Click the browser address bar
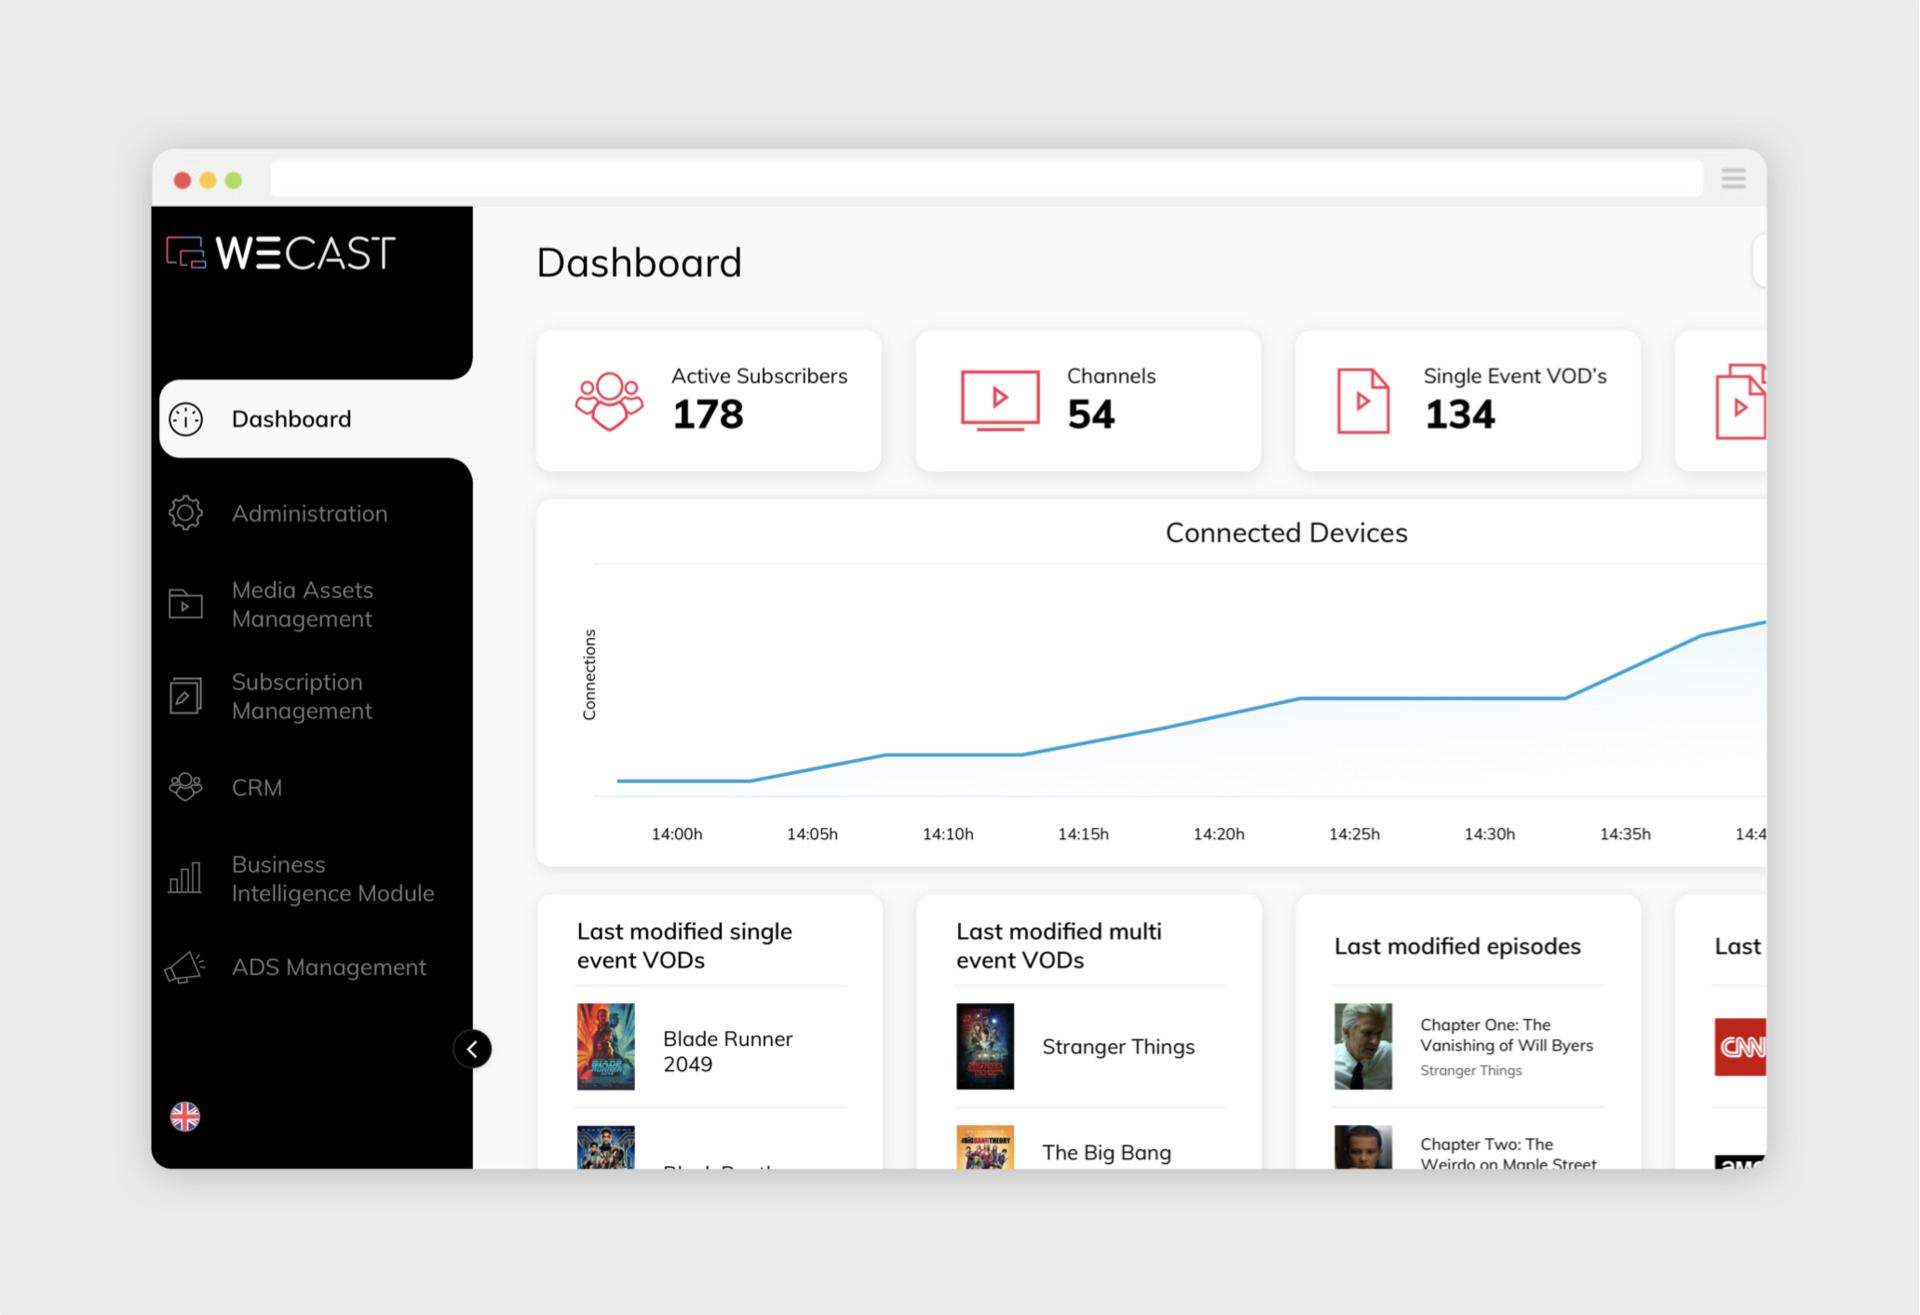 pos(985,179)
